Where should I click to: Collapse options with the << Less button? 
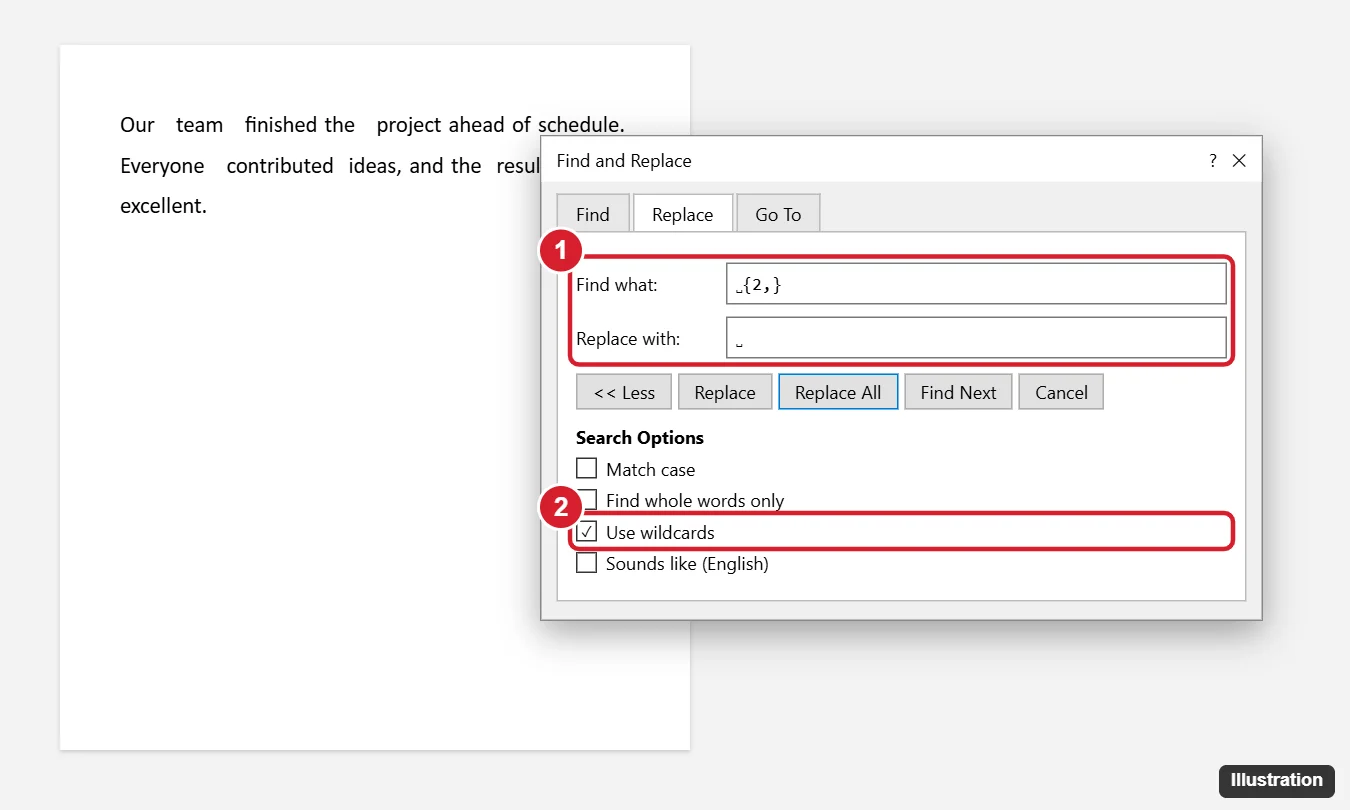tap(624, 392)
